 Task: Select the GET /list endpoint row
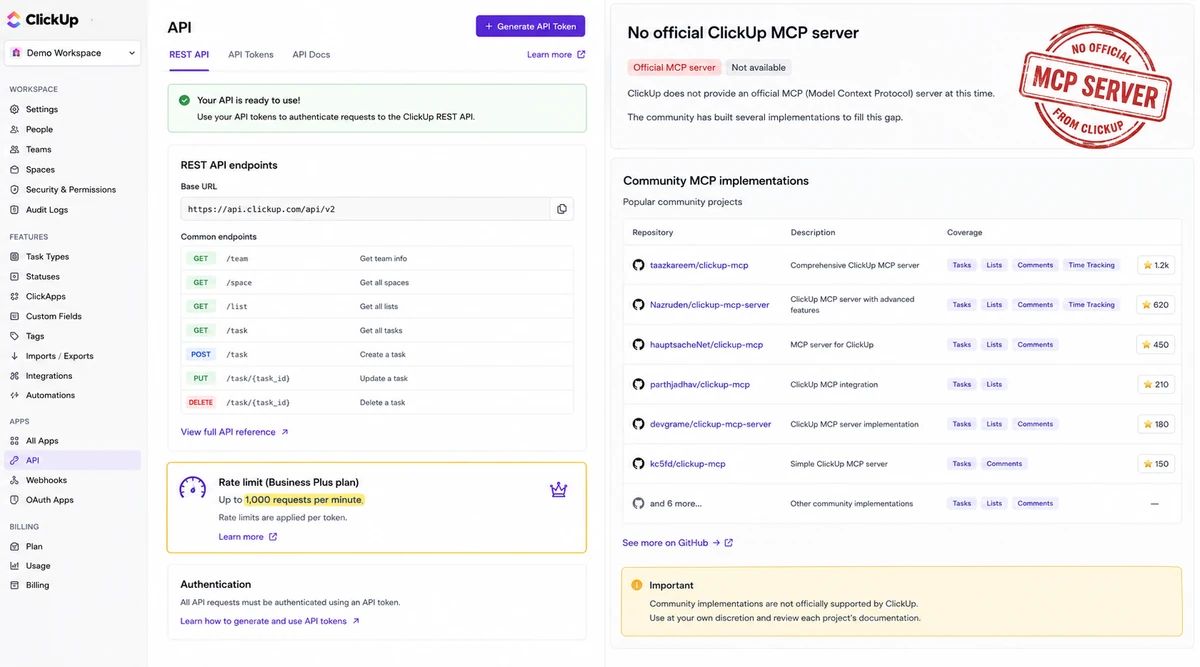[377, 306]
